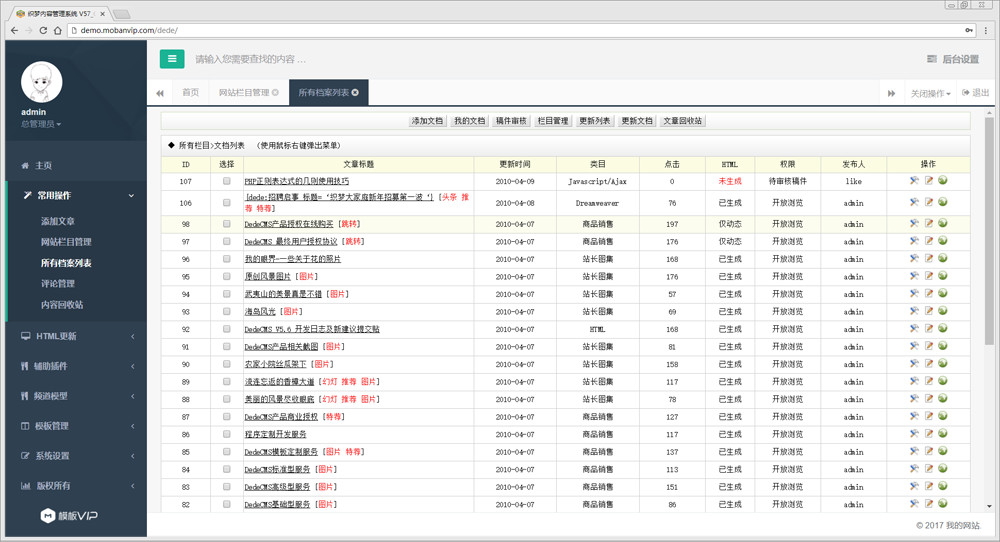Tick the checkbox for row ID 94

tap(226, 294)
